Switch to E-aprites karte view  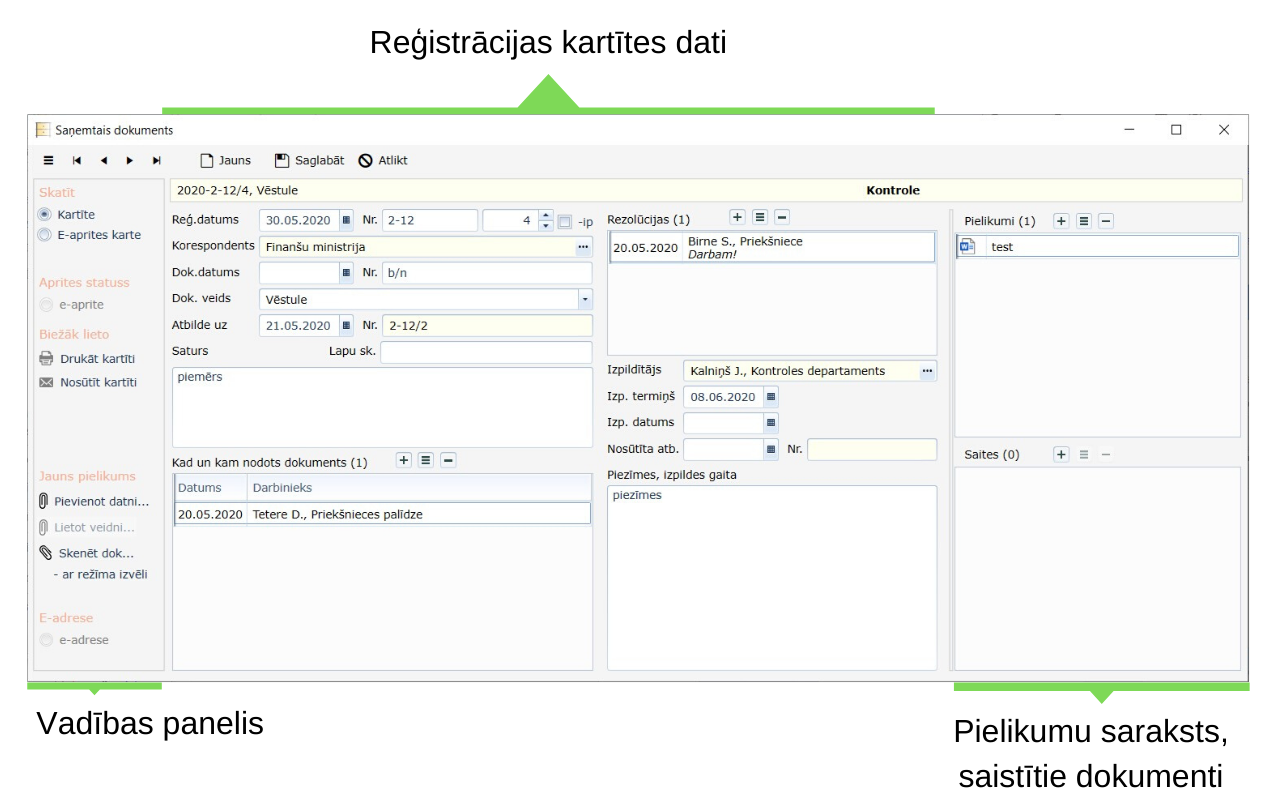tap(44, 235)
